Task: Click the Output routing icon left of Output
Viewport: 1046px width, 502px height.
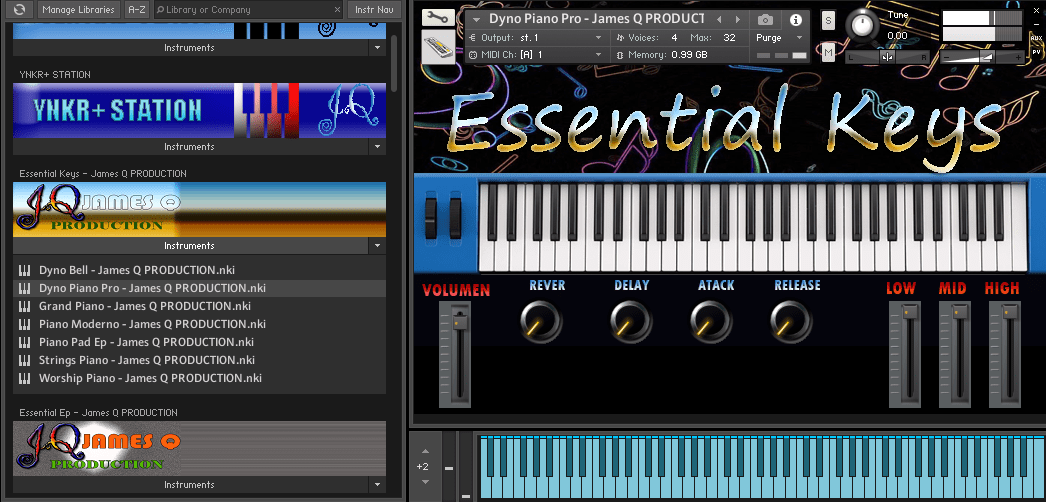Action: click(473, 37)
